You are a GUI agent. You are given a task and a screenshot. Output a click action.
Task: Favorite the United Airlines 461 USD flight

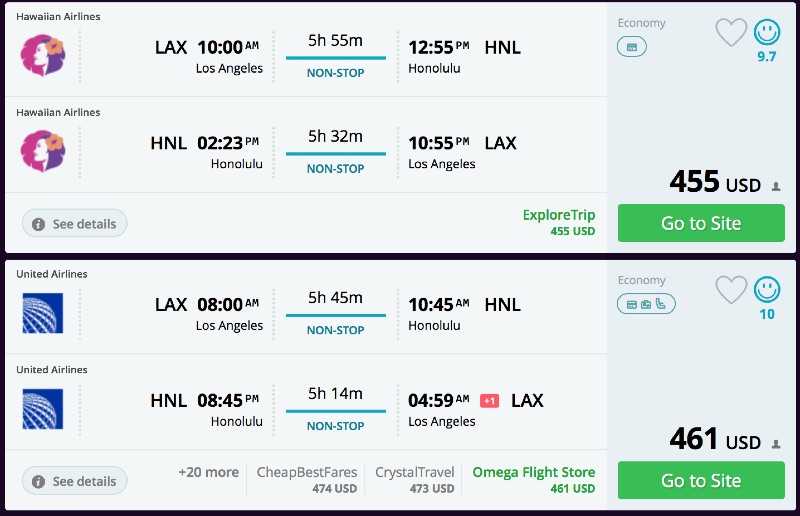click(731, 290)
